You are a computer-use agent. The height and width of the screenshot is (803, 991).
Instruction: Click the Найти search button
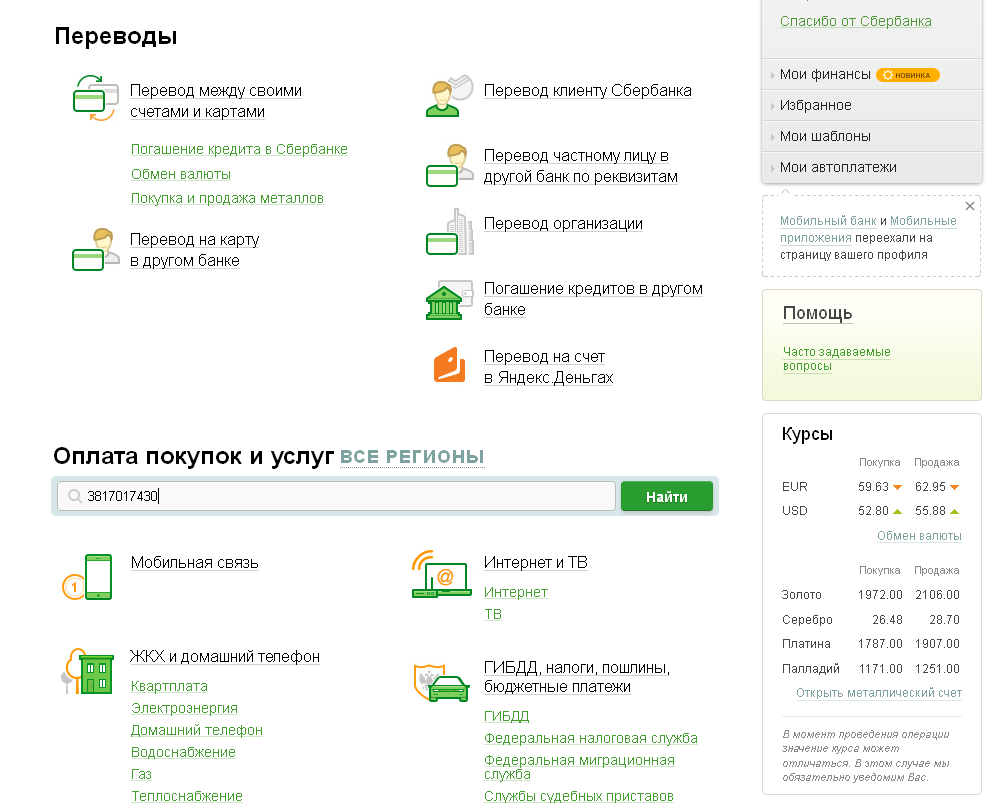[x=667, y=497]
